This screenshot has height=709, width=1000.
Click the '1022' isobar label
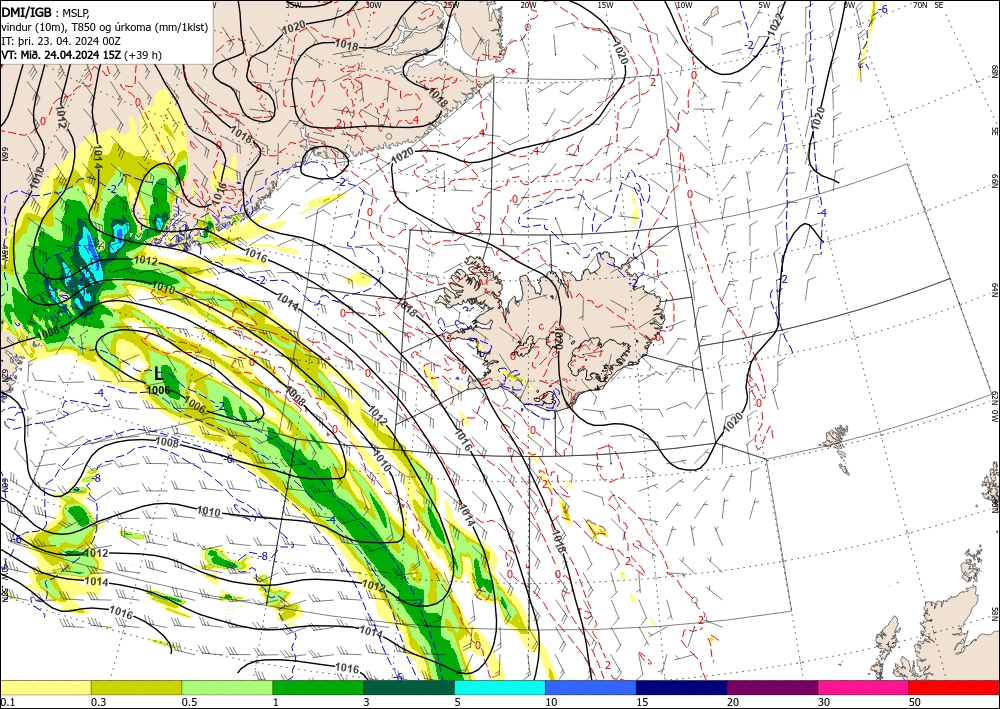coord(776,22)
